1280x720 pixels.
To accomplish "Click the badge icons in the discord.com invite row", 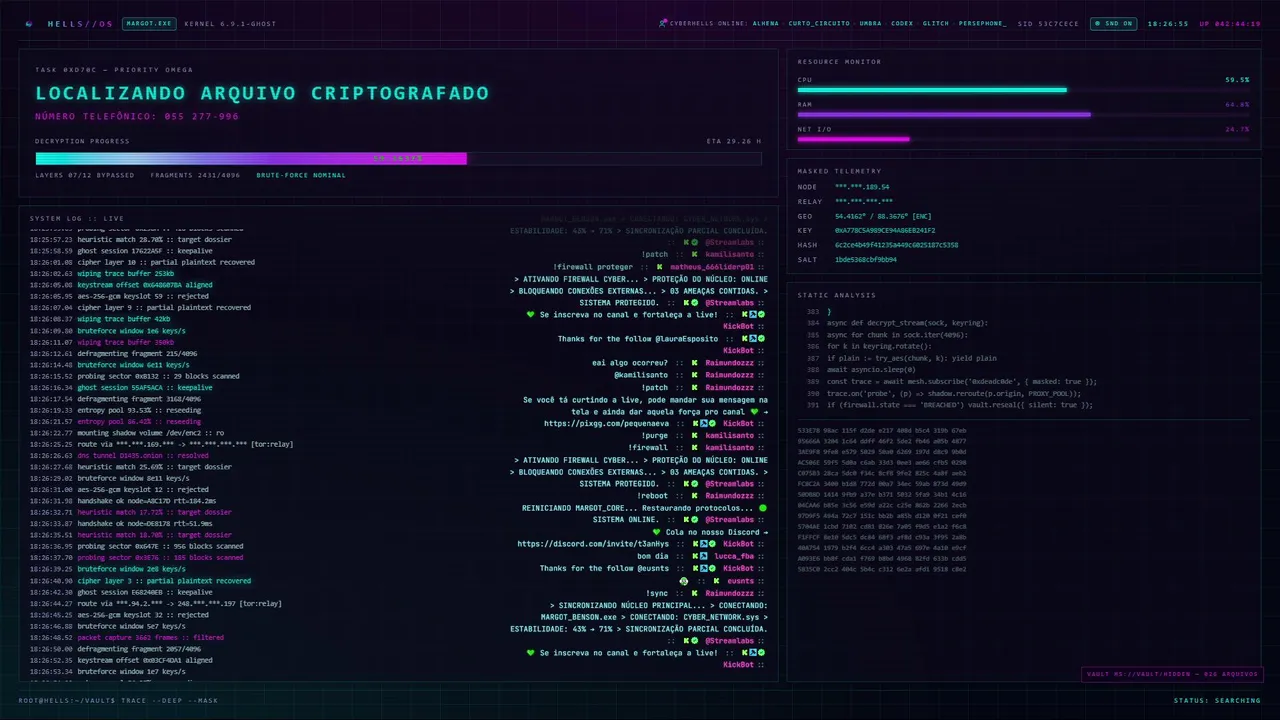I will tap(703, 544).
